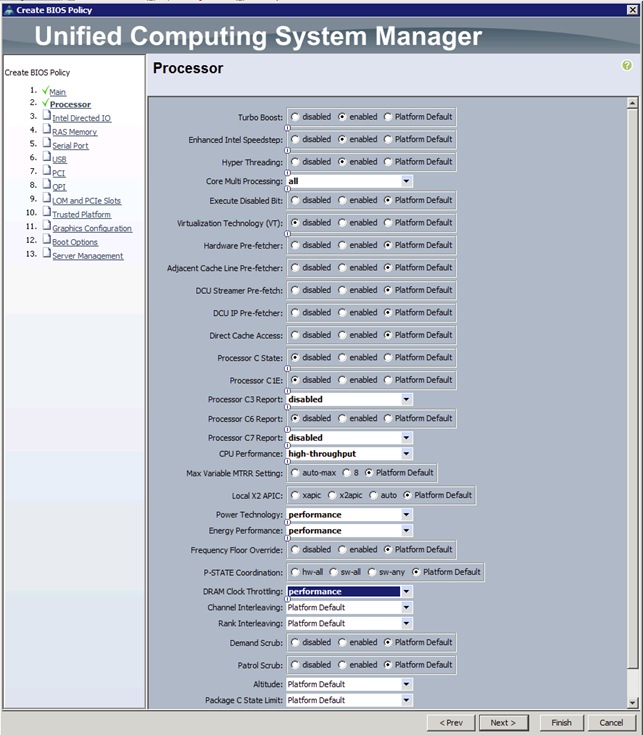The image size is (643, 735).
Task: Click the Create BIOS Policy title bar icon
Action: pyautogui.click(x=8, y=10)
